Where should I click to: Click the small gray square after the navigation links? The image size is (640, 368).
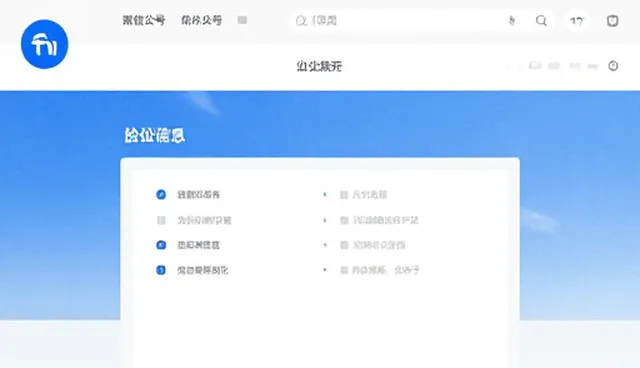[242, 20]
